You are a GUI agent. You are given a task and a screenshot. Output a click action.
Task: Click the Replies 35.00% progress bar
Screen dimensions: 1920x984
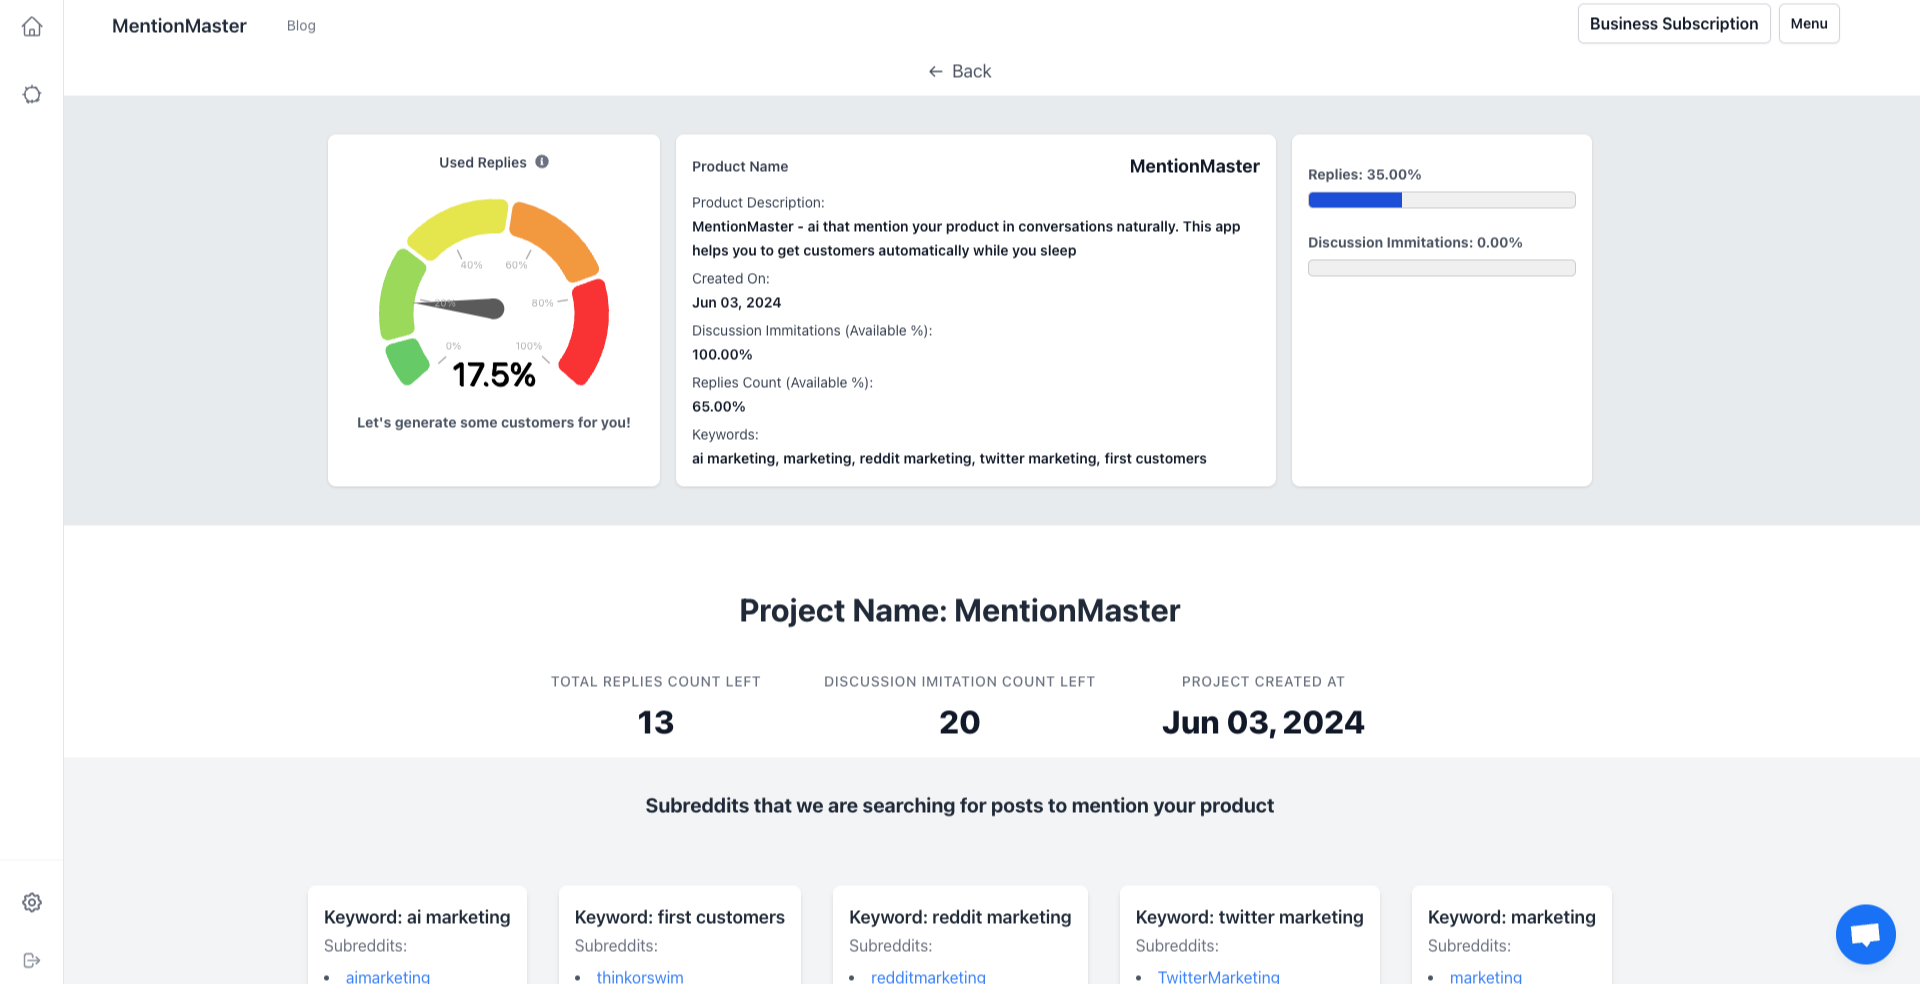coord(1441,200)
